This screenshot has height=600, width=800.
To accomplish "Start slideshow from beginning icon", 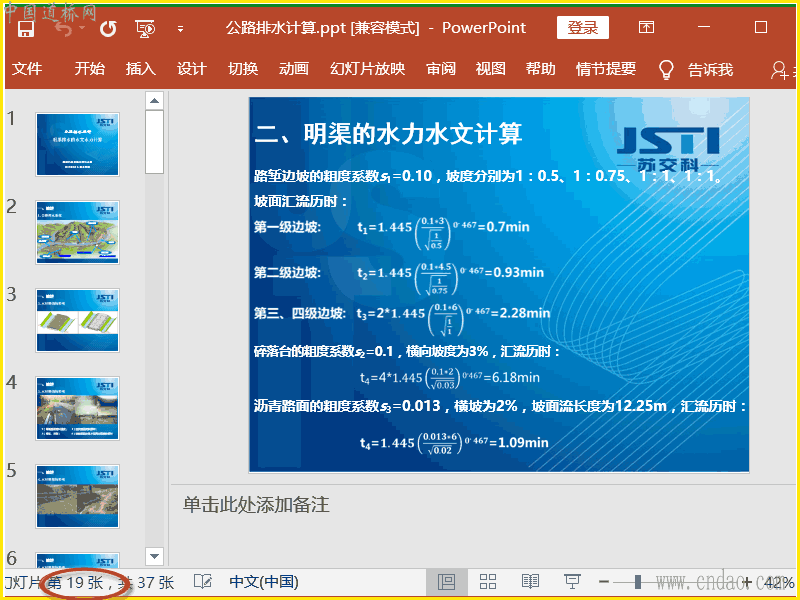I will pos(145,28).
